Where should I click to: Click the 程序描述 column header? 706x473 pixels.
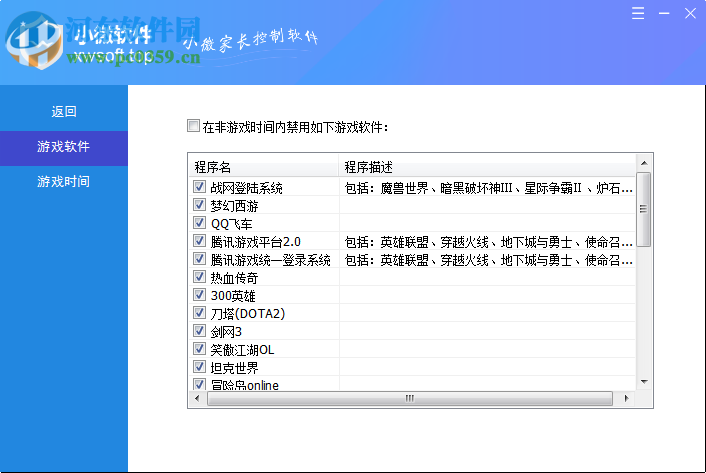487,167
